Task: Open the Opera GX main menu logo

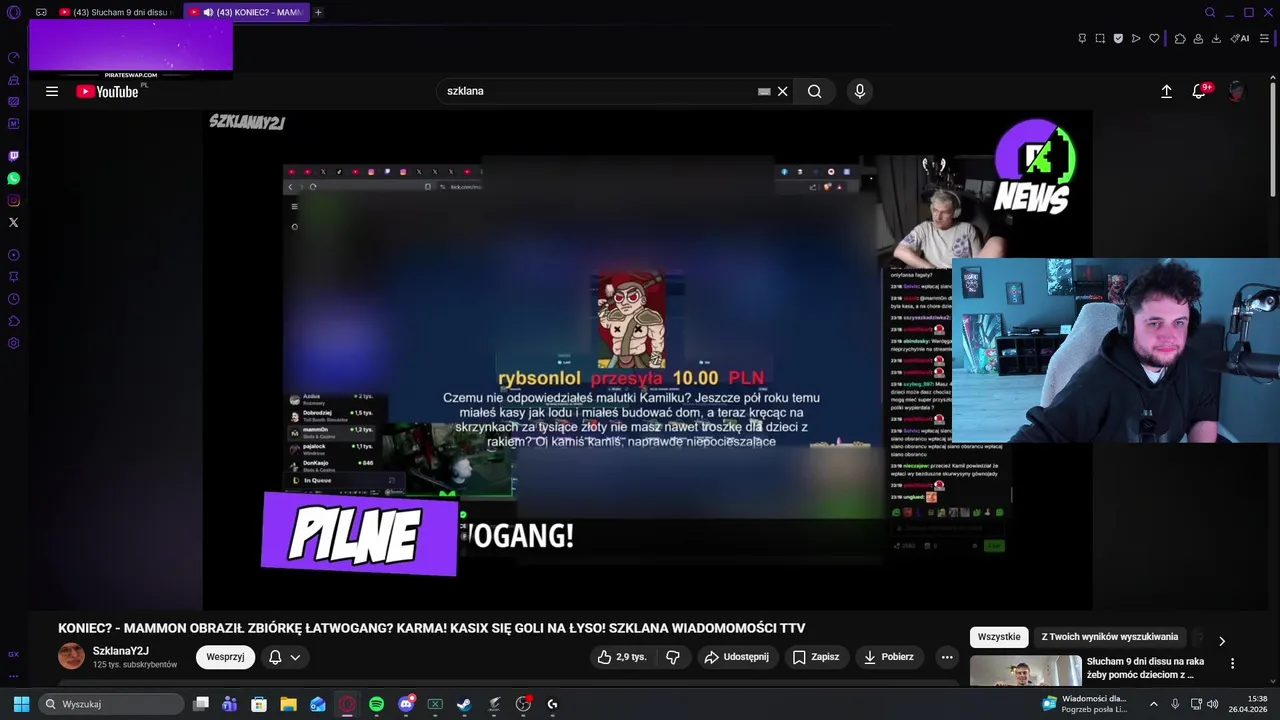Action: (x=13, y=12)
